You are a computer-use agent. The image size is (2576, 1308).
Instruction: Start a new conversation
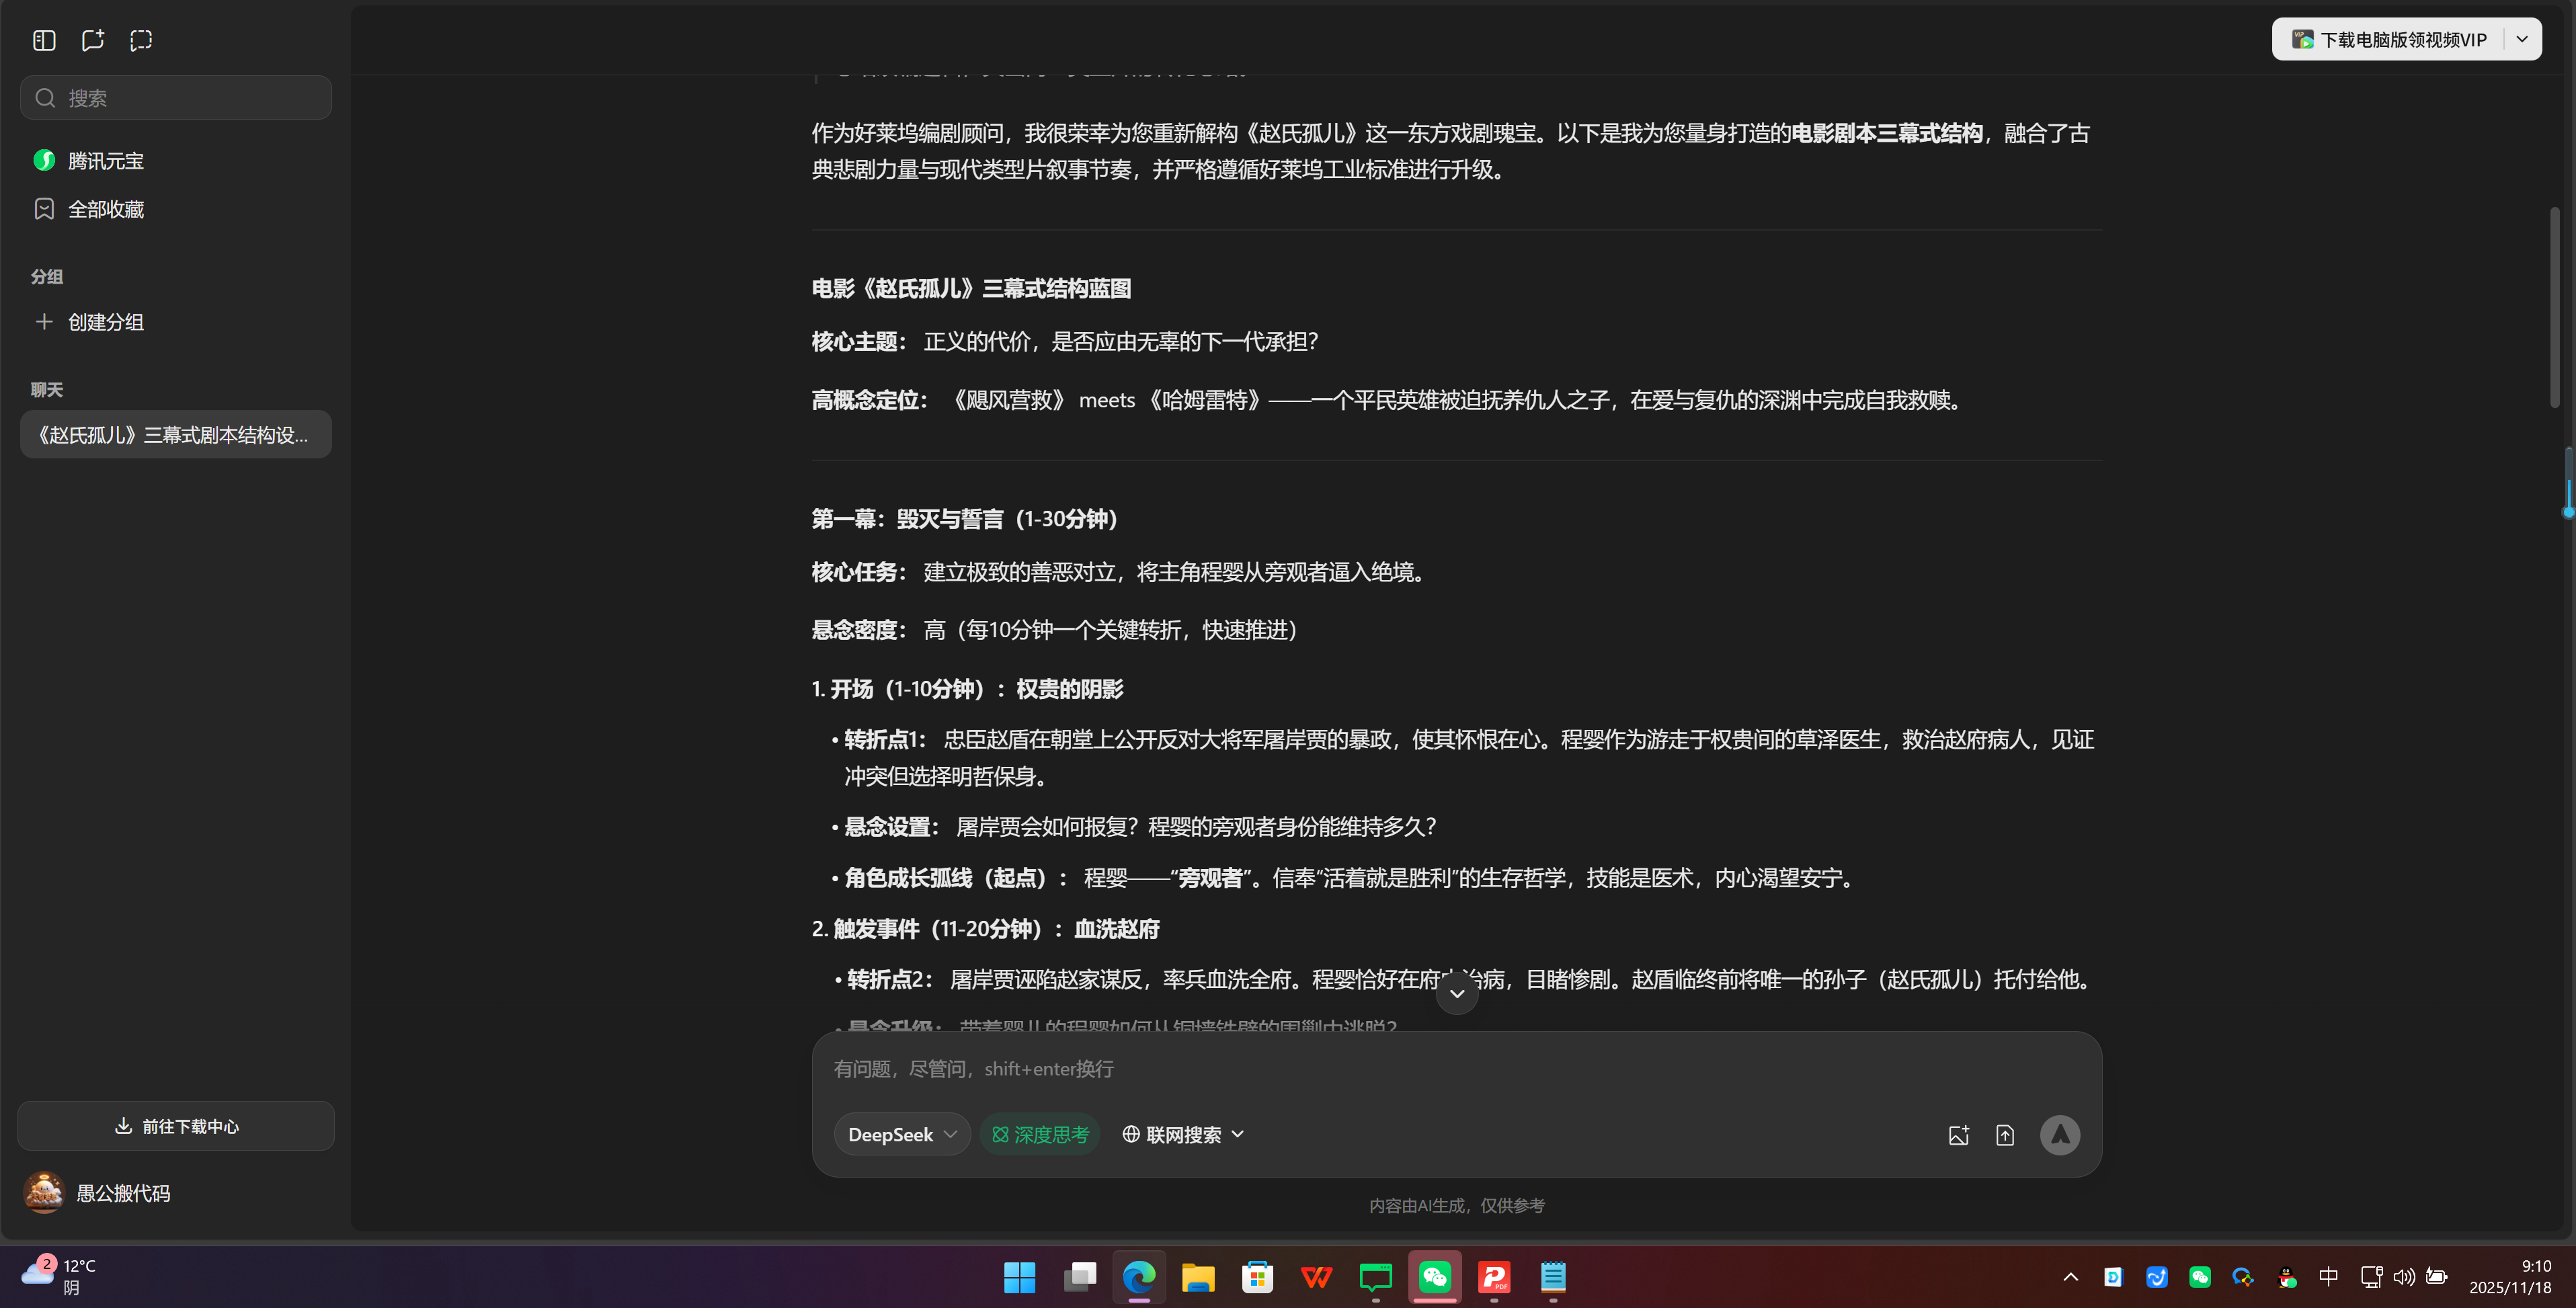93,40
